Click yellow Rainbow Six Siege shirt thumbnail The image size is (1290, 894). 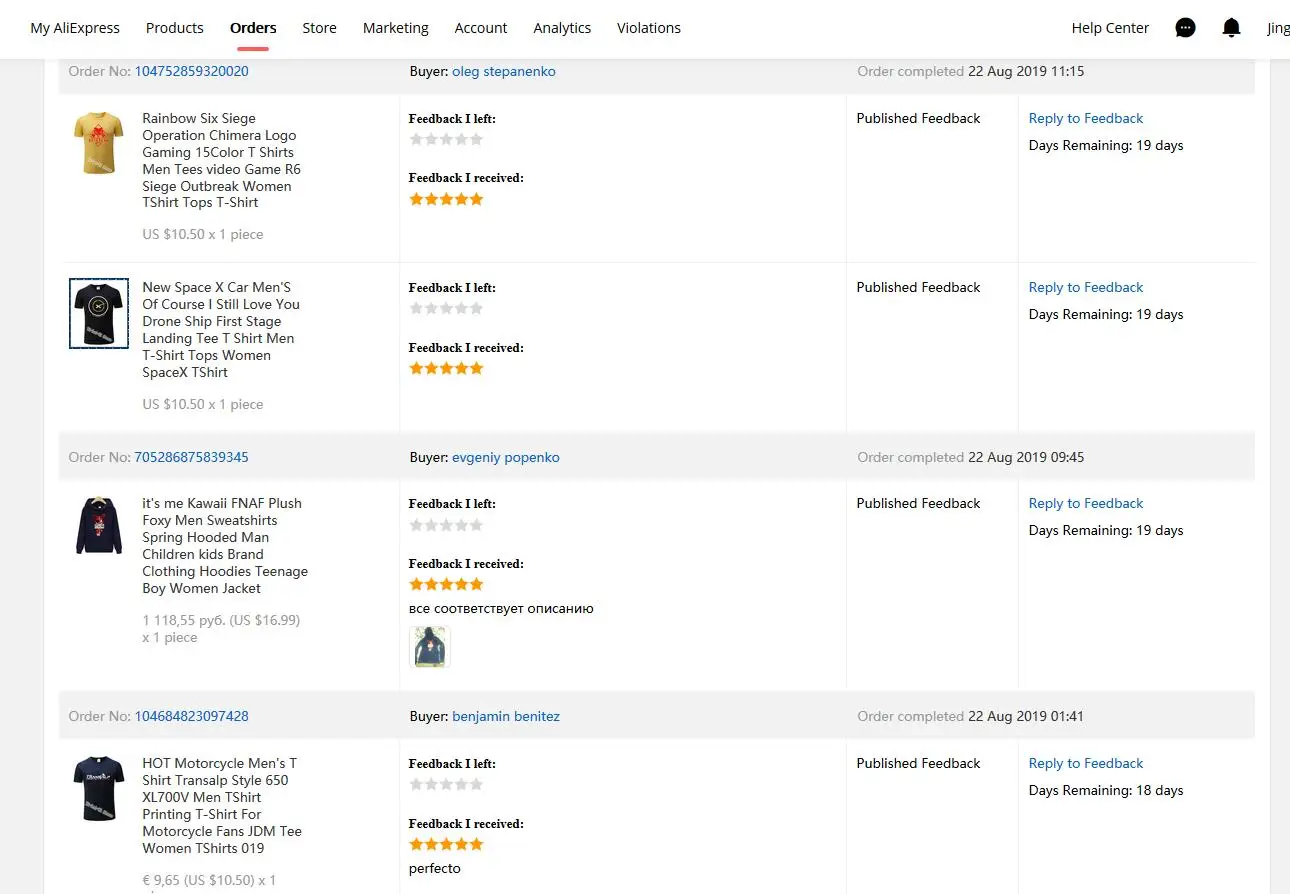[99, 143]
